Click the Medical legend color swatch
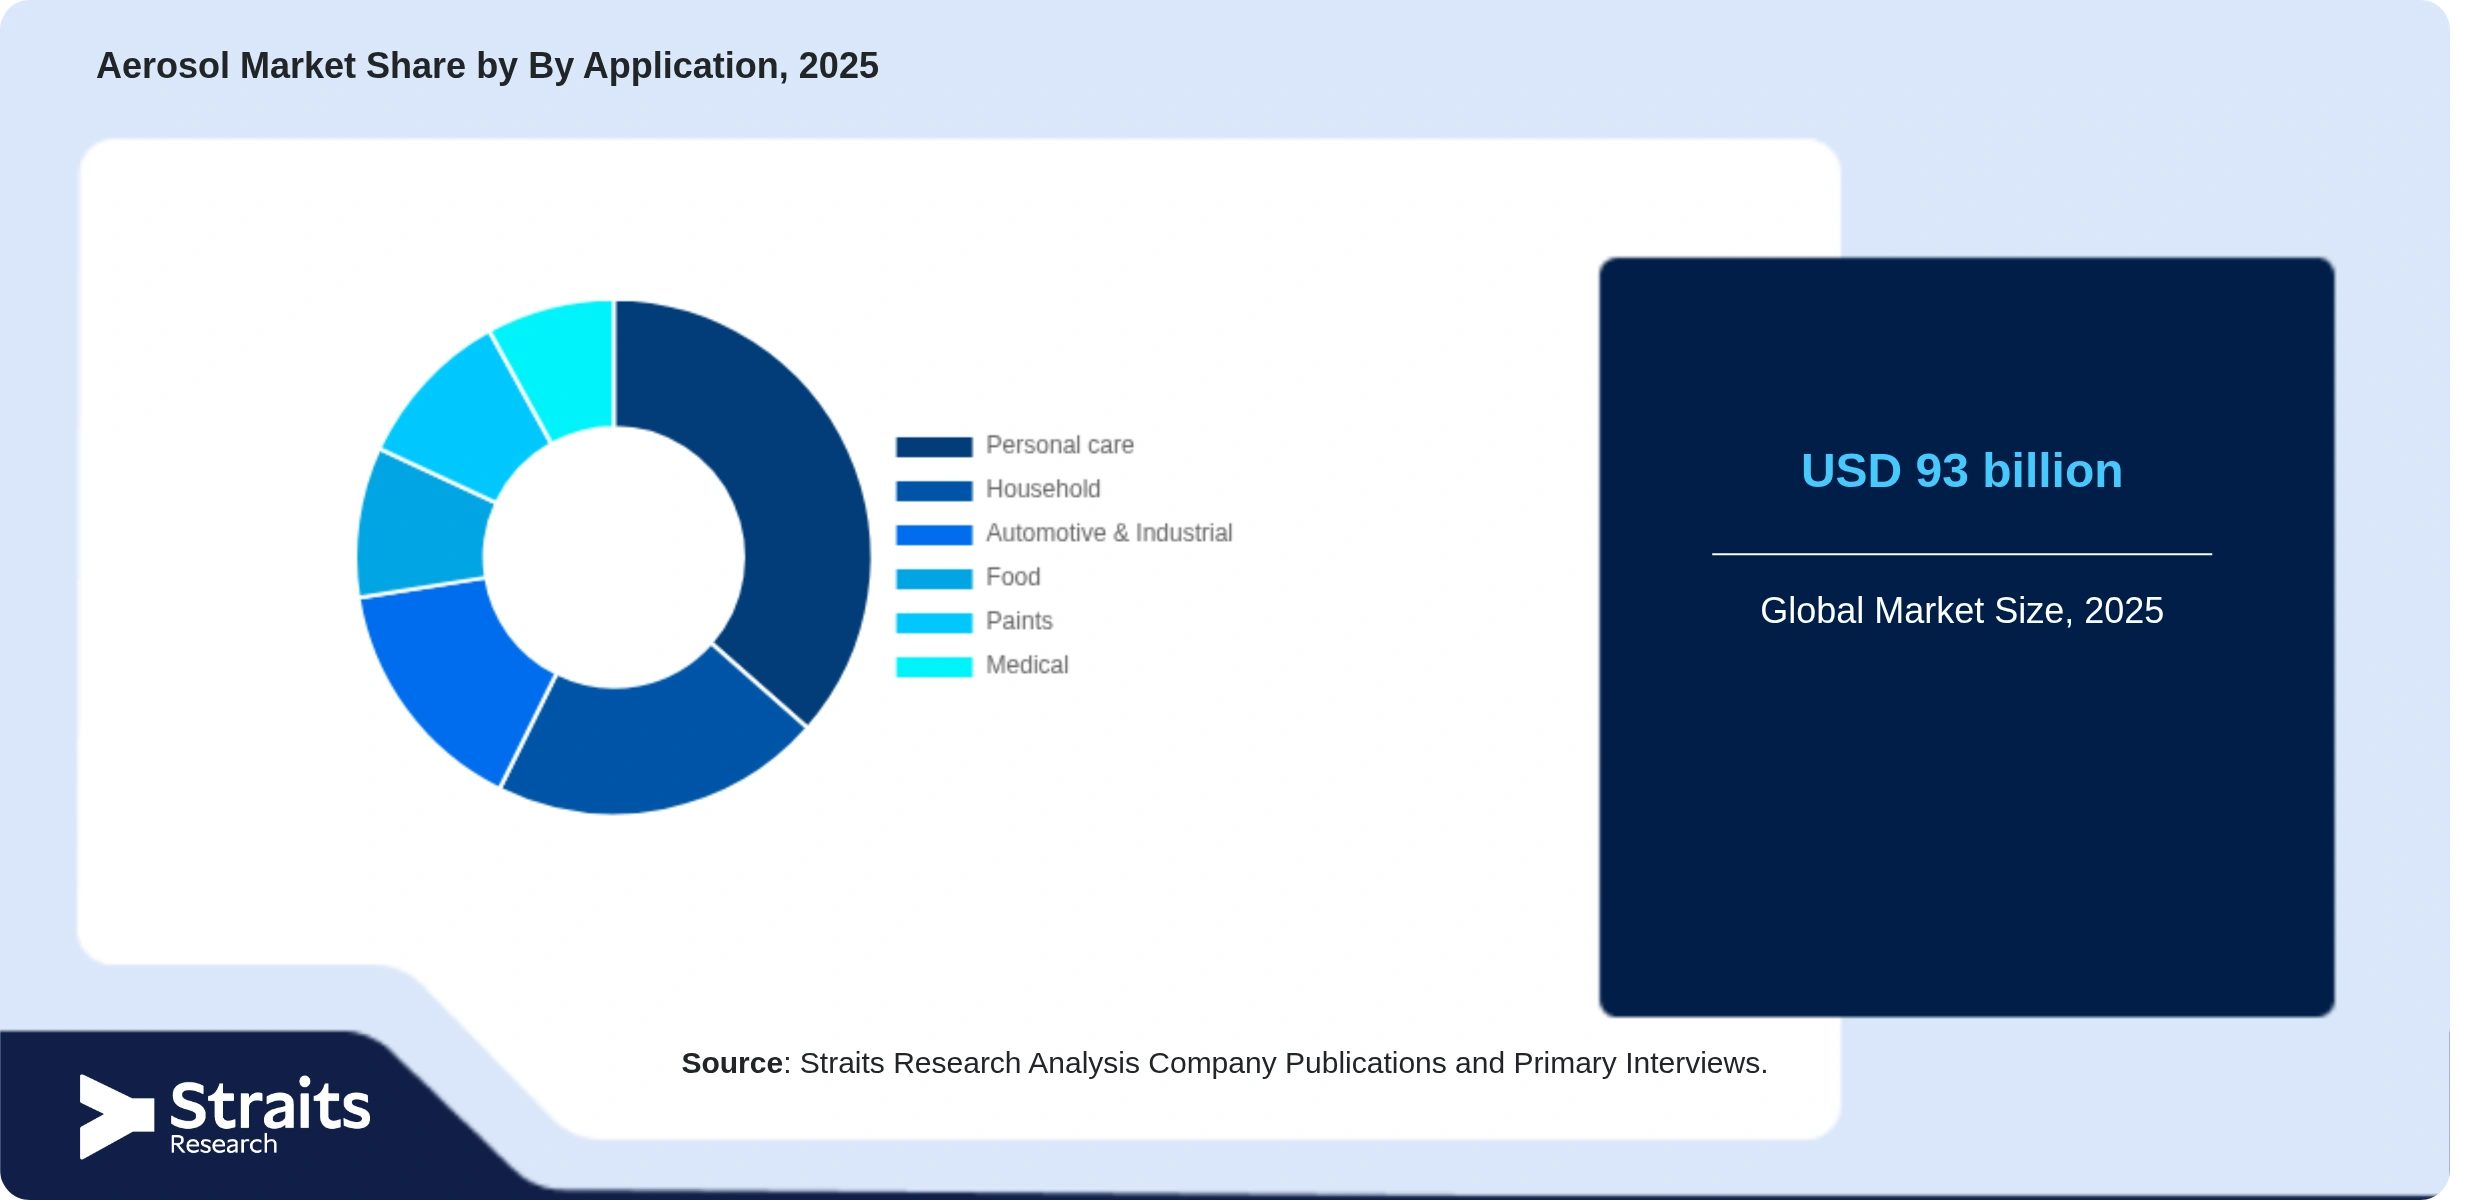The width and height of the screenshot is (2480, 1200). pyautogui.click(x=934, y=666)
